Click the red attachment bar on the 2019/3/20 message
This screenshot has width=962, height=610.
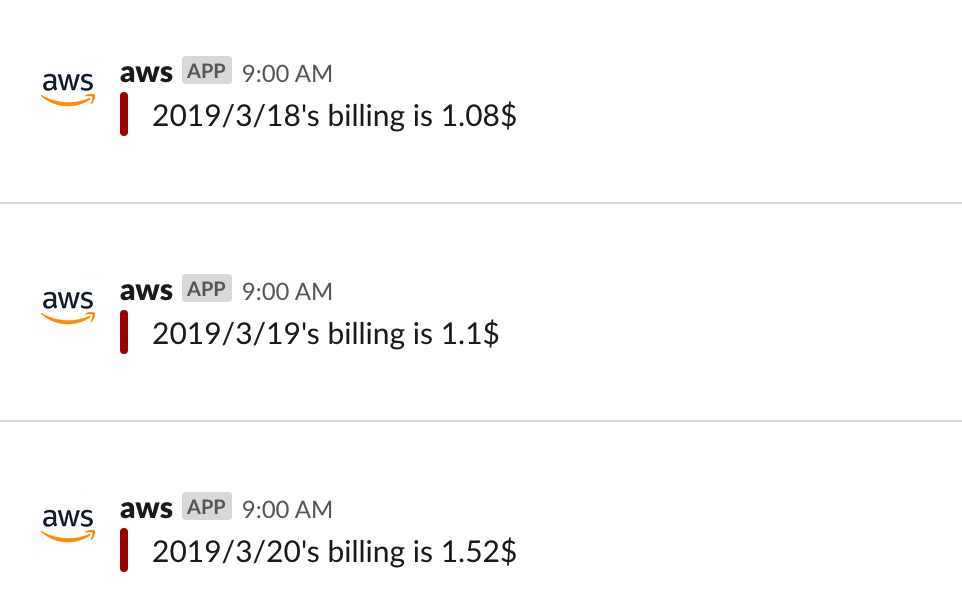coord(124,550)
